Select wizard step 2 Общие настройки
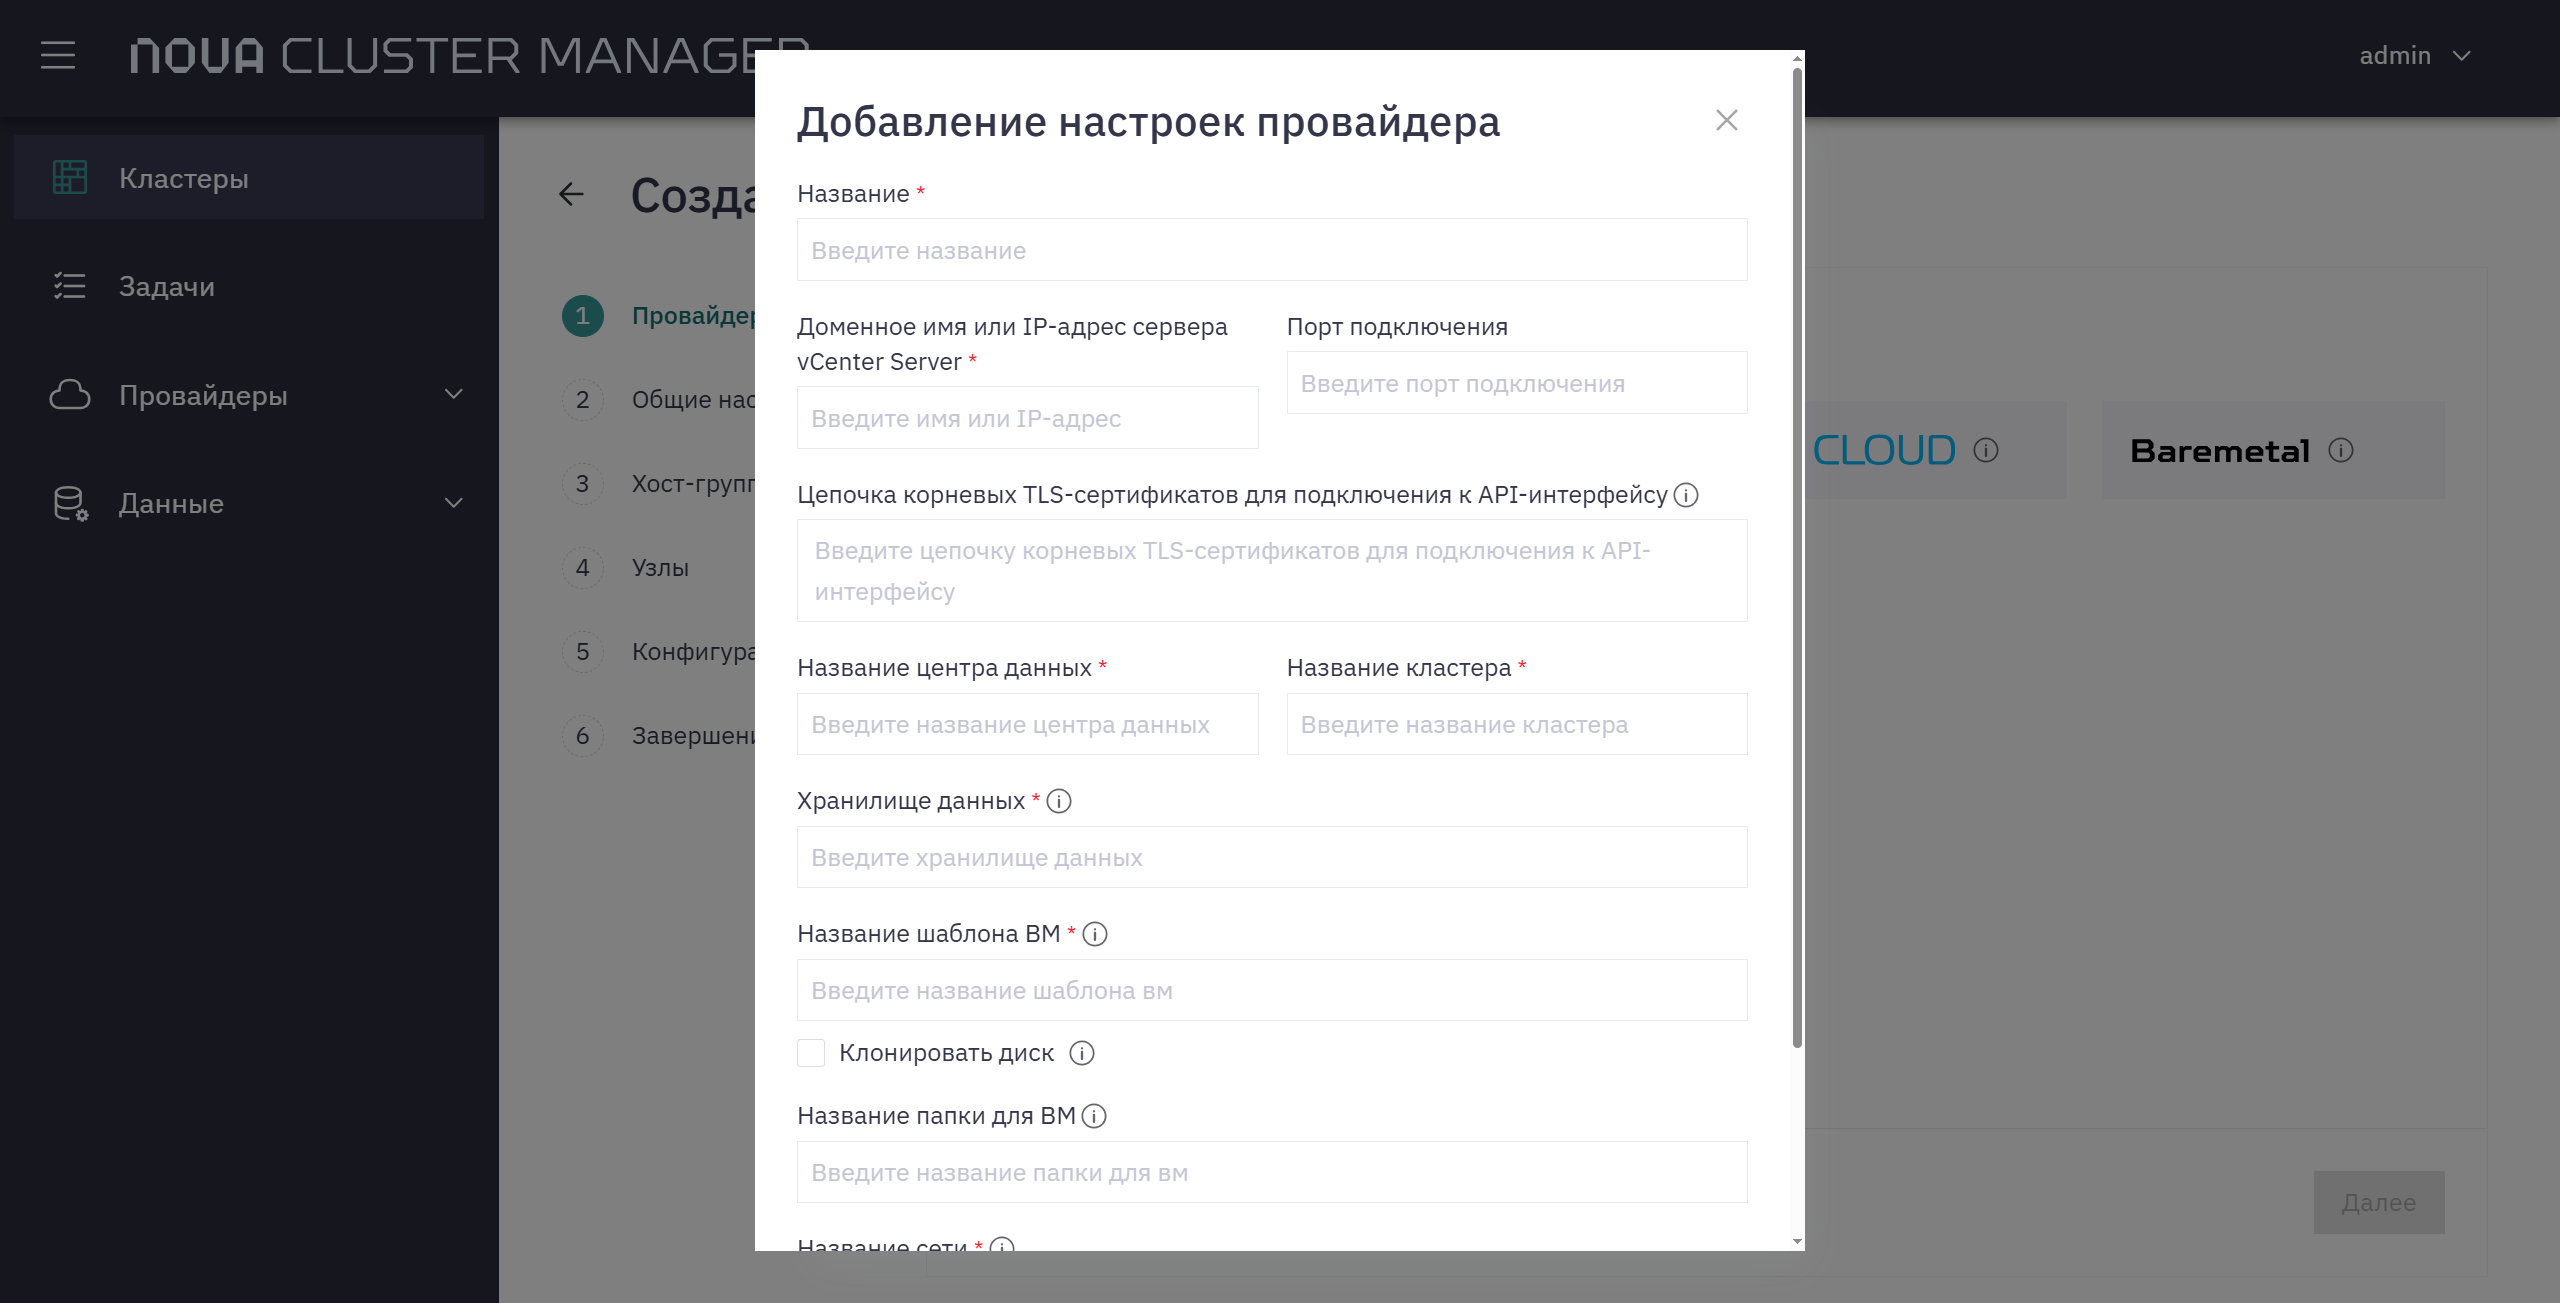2560x1303 pixels. pos(658,400)
